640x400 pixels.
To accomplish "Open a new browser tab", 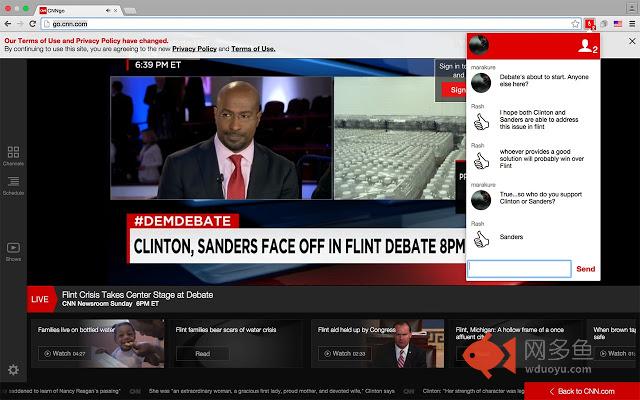I will [x=130, y=11].
